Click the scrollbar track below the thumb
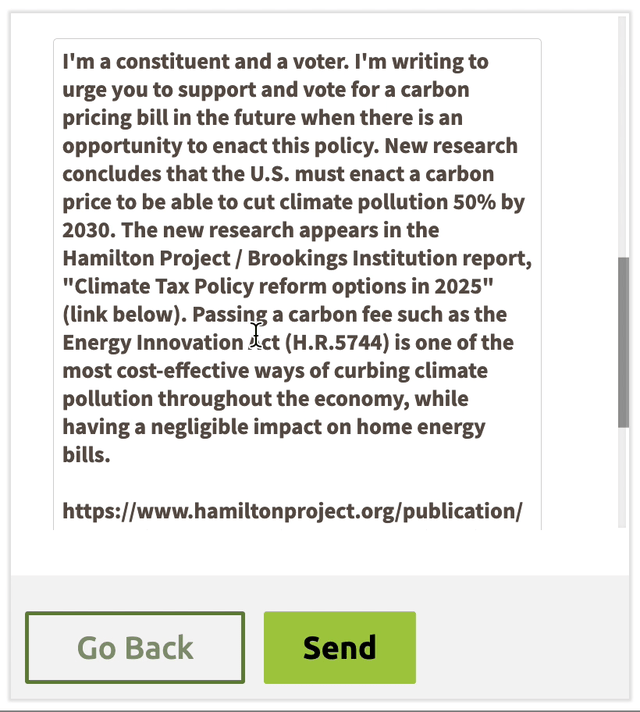The width and height of the screenshot is (640, 712). click(x=623, y=477)
